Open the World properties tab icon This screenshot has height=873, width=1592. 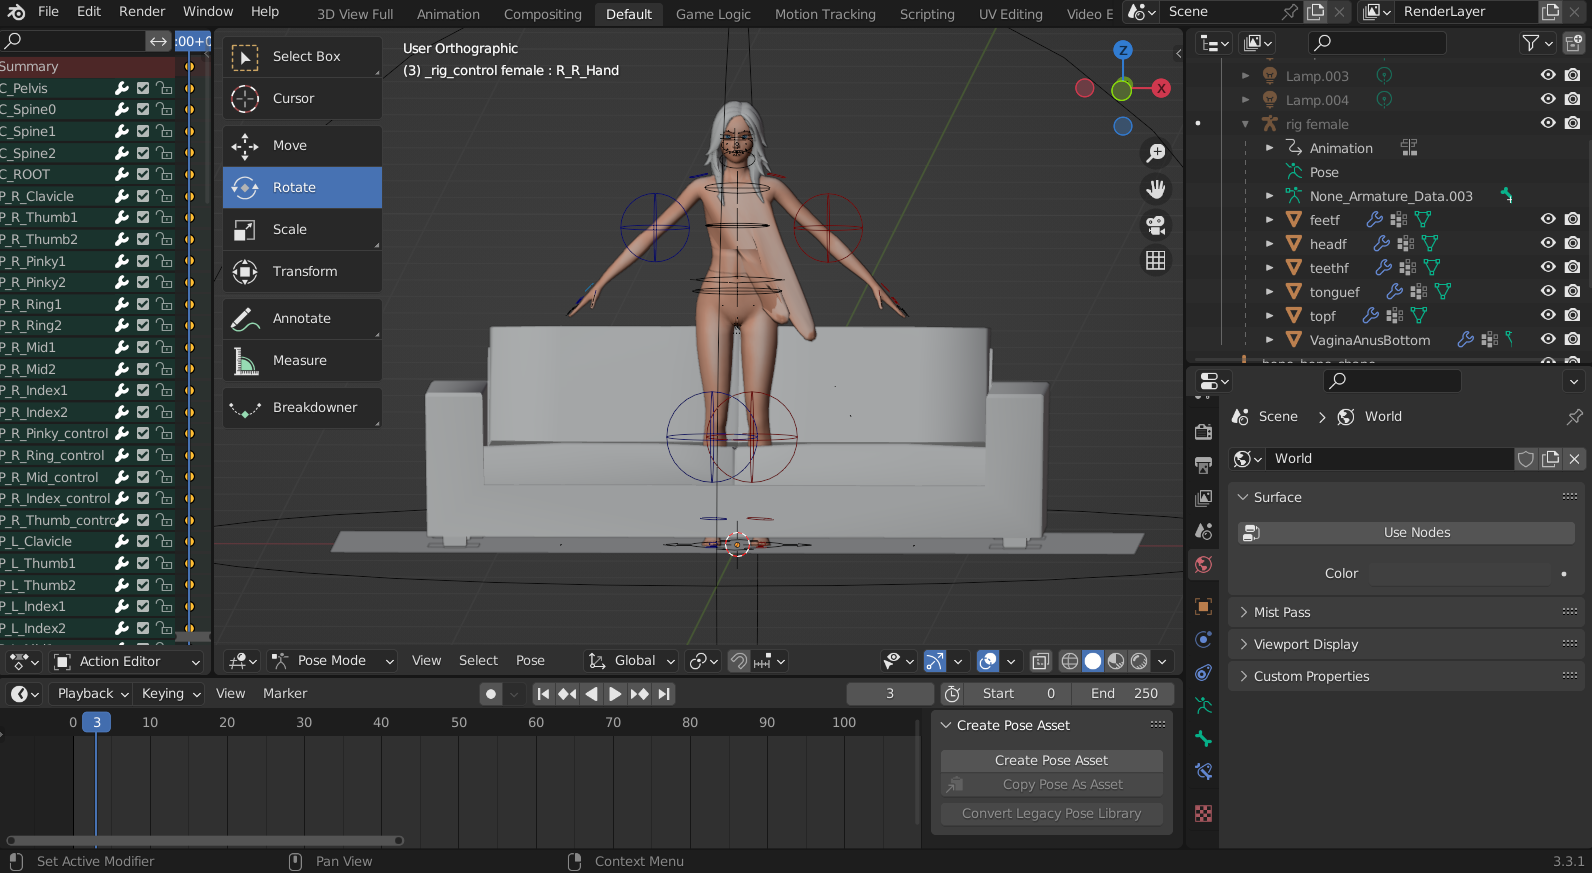[x=1204, y=565]
